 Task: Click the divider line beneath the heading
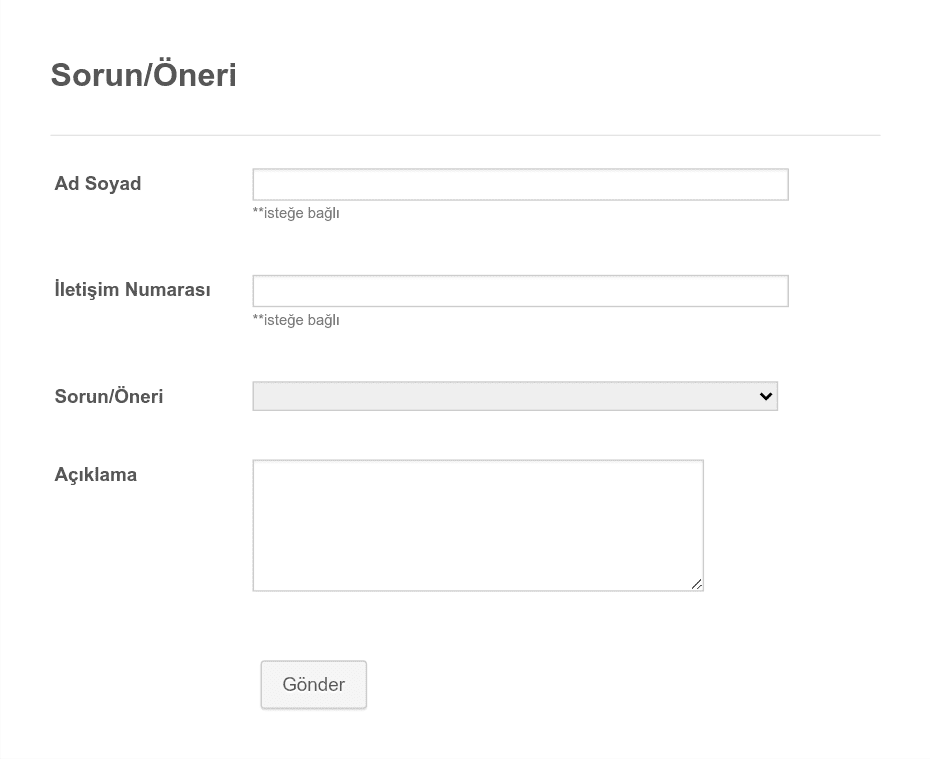click(x=466, y=135)
